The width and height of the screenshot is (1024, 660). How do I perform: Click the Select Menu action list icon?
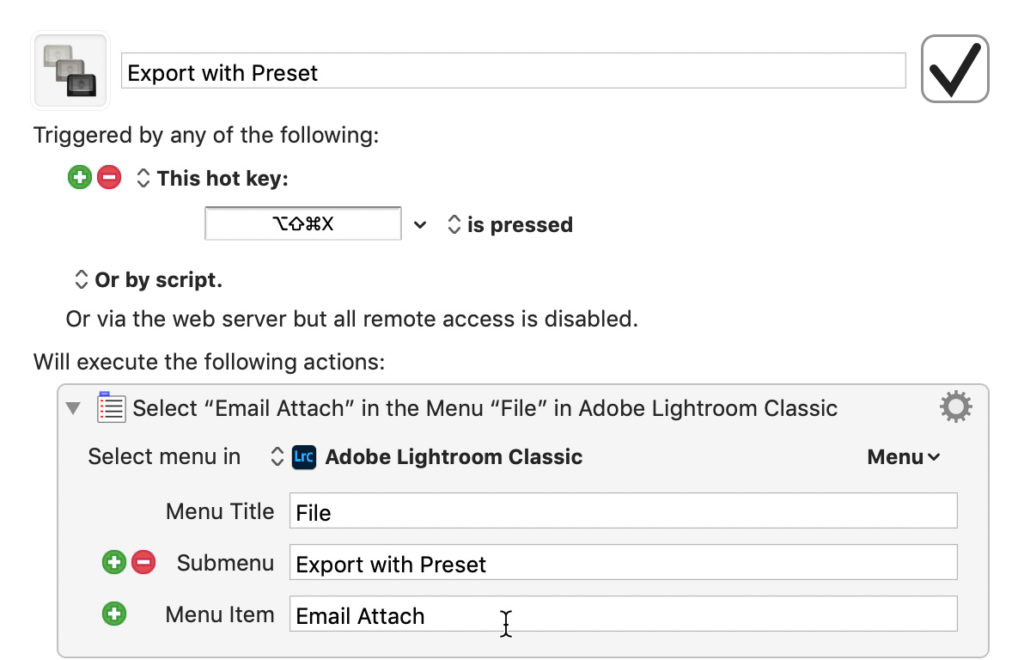[x=111, y=407]
